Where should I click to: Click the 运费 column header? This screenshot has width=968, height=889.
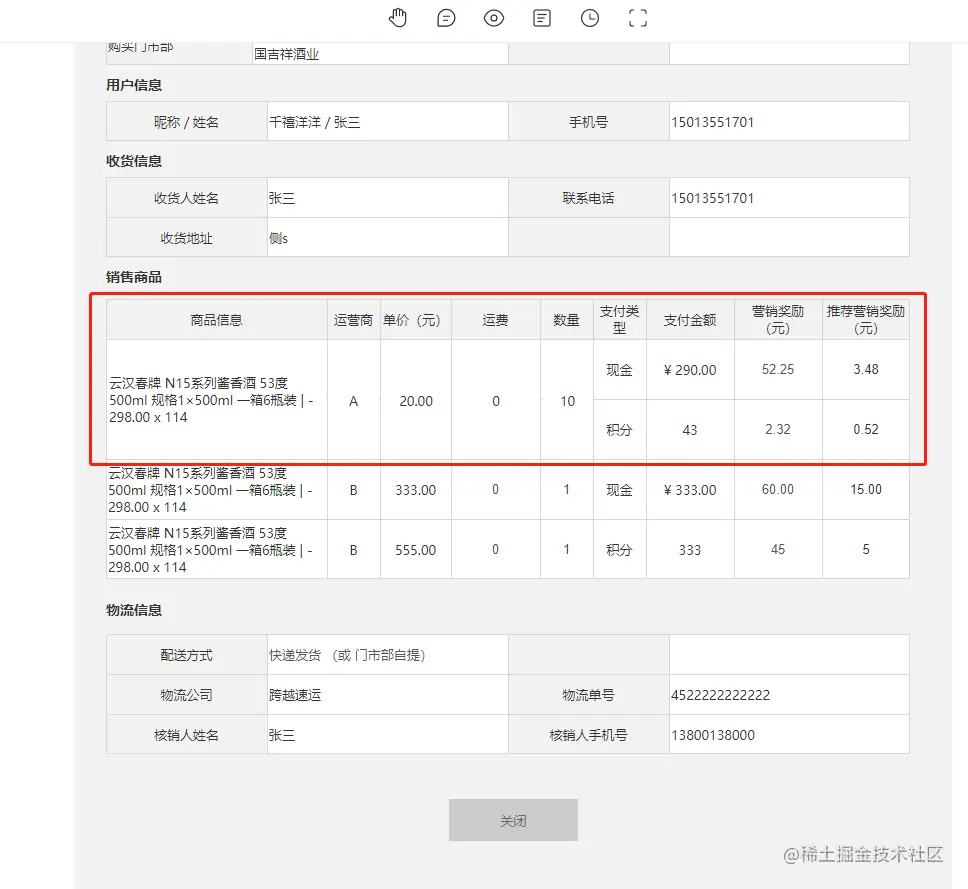[x=495, y=320]
